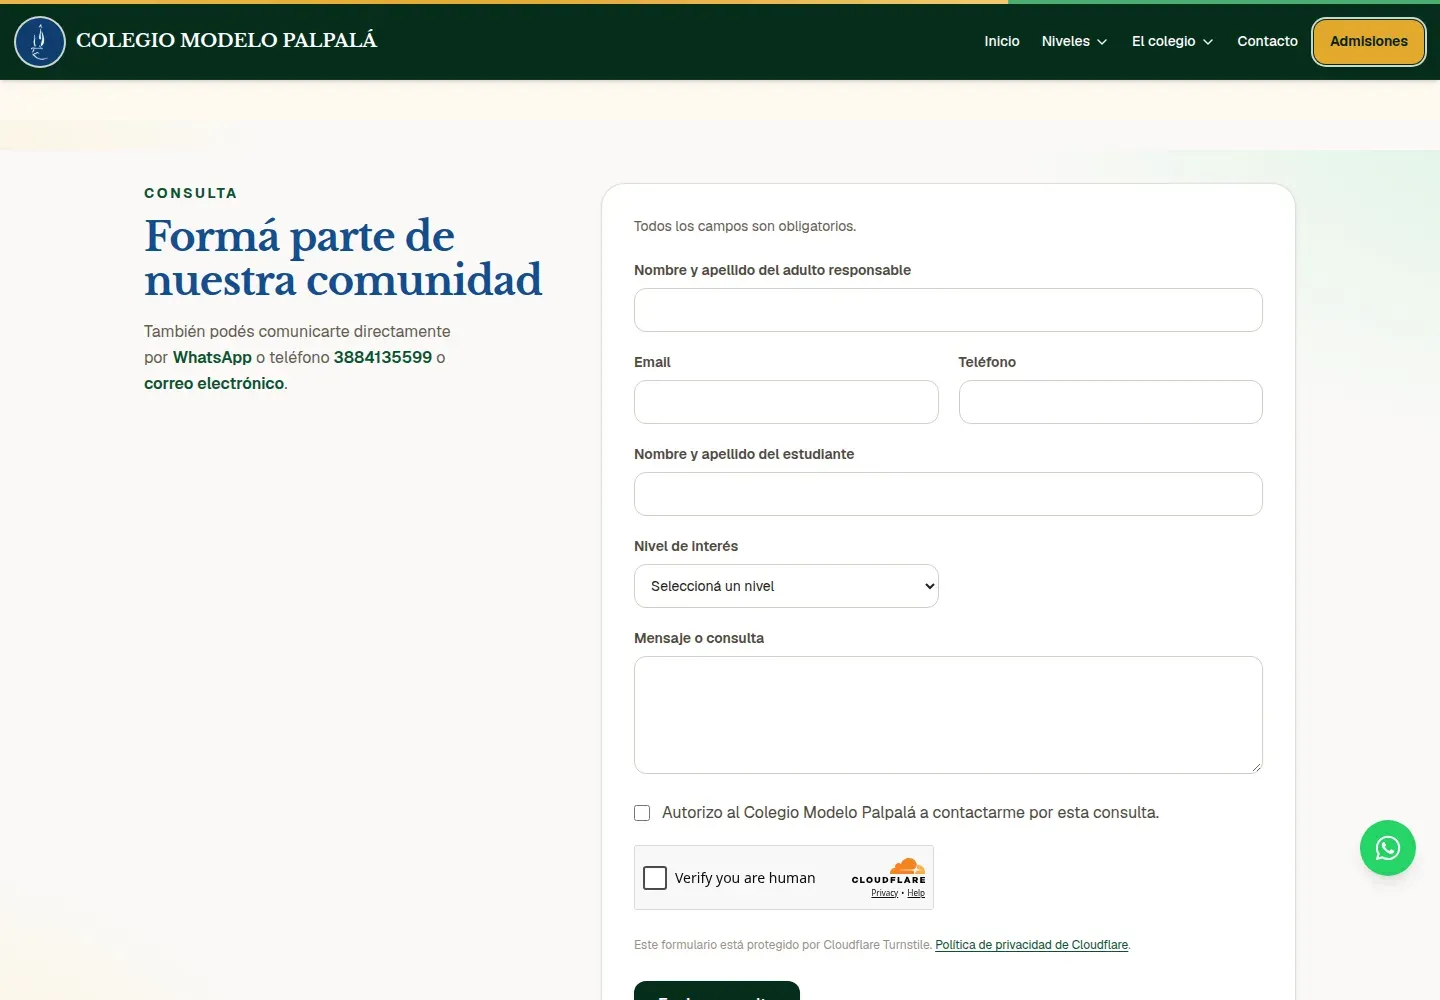Open Política de privacidad de Cloudflare link
The image size is (1440, 1000).
click(x=1032, y=945)
